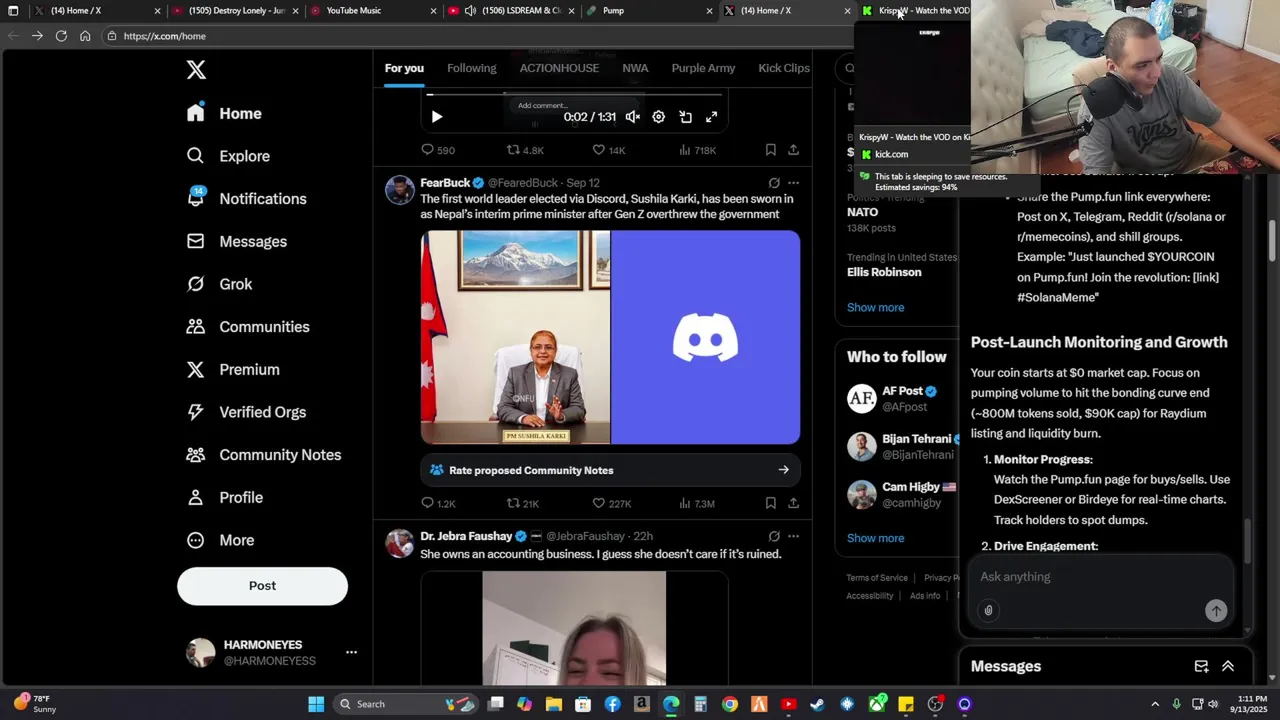Open the Kick Clips tab
The height and width of the screenshot is (720, 1280).
click(784, 68)
